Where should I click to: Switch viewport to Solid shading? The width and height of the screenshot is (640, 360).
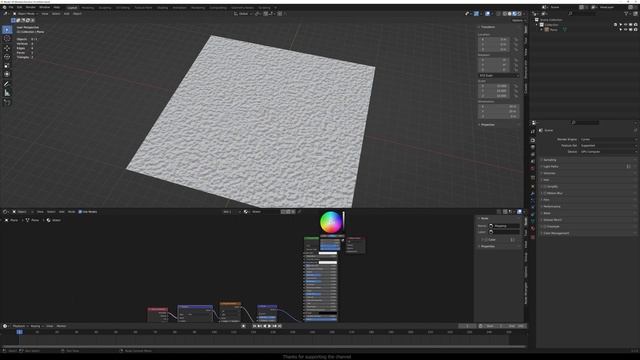coord(510,13)
